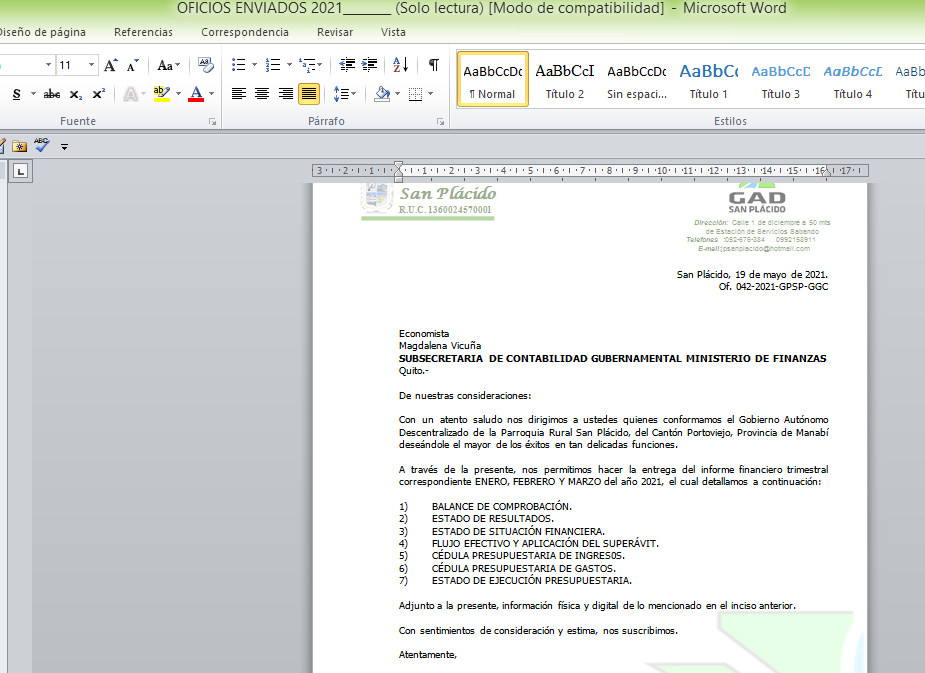The width and height of the screenshot is (925, 673).
Task: Apply the yellow text highlight color
Action: pos(160,94)
